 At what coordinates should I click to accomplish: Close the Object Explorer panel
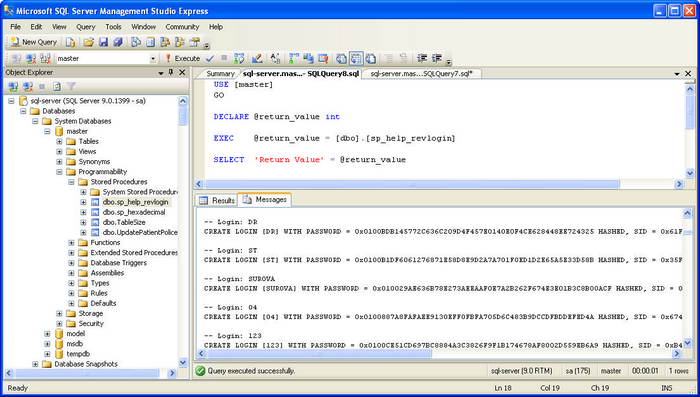click(182, 72)
